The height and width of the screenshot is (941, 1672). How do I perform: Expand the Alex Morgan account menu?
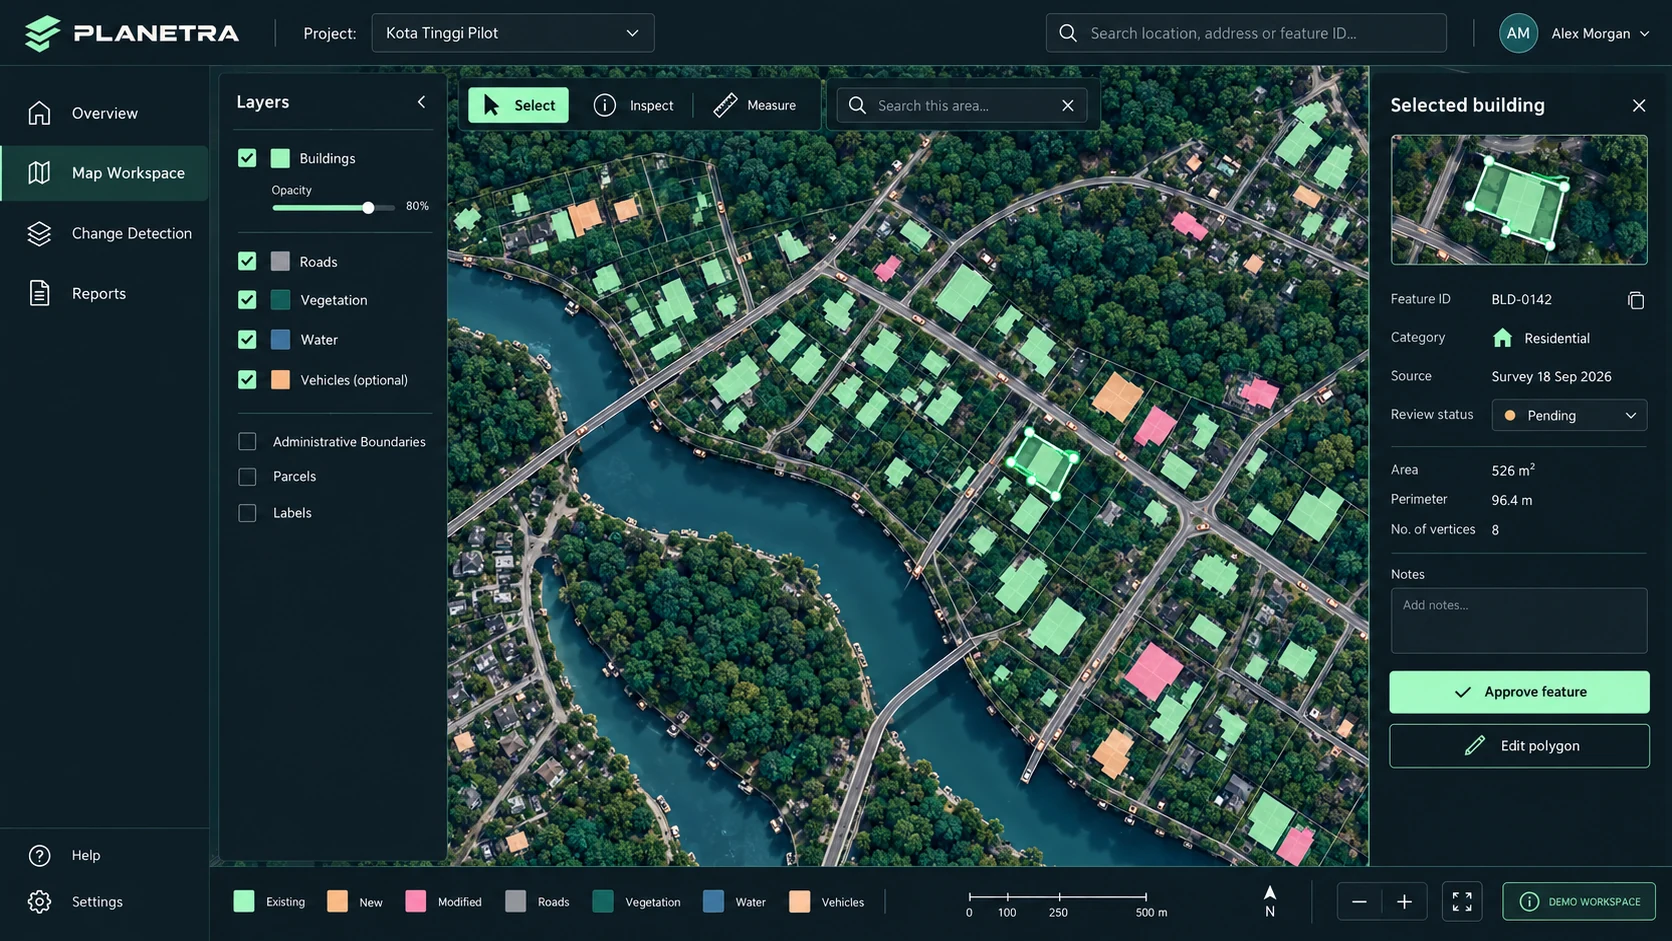(1599, 33)
